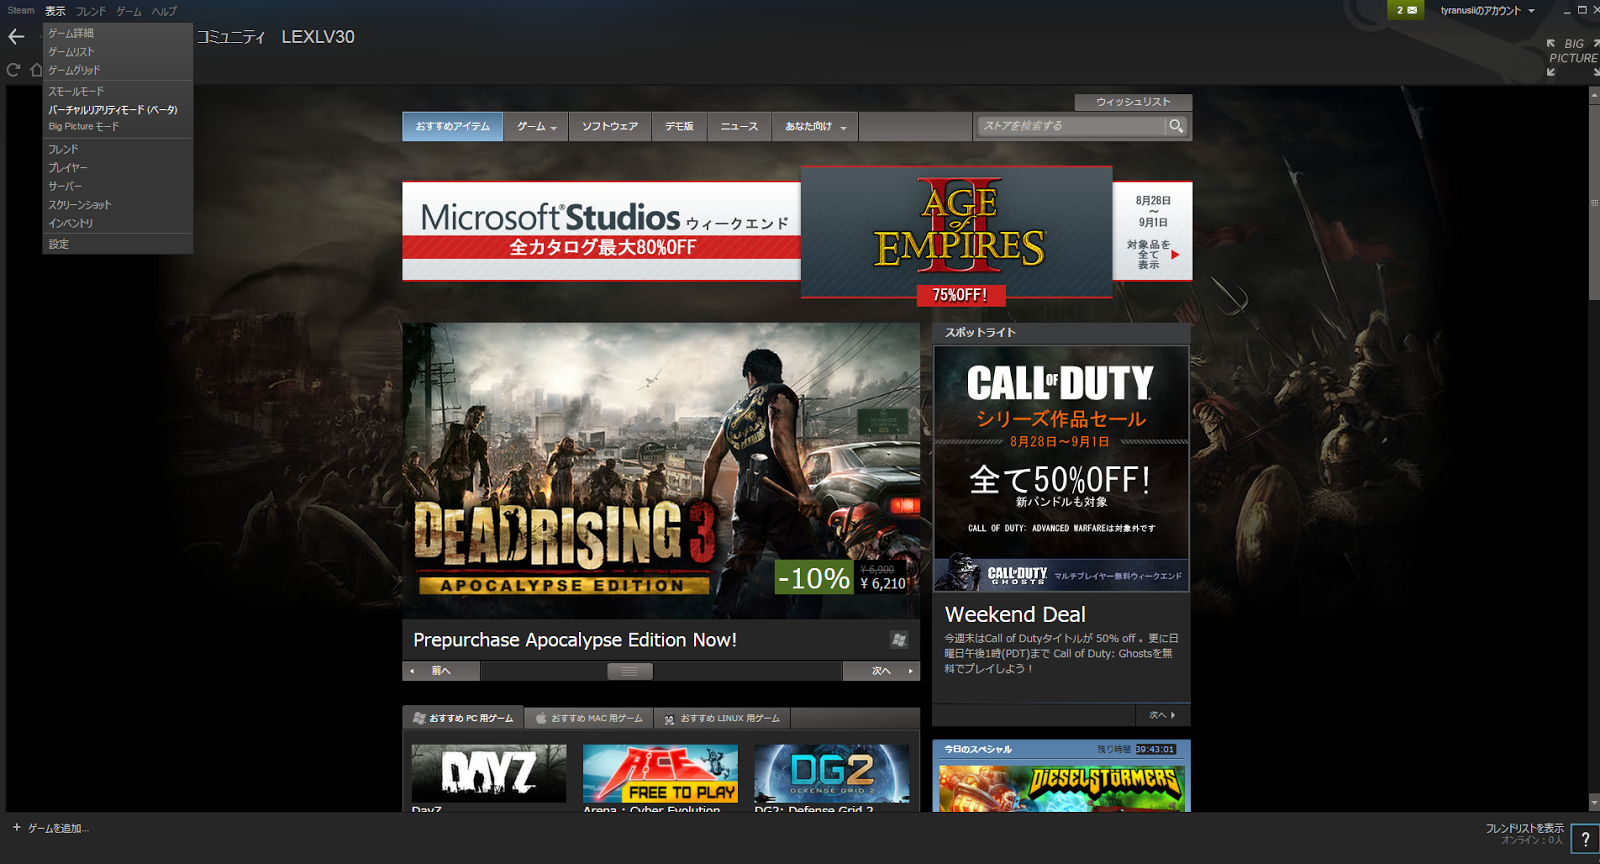The width and height of the screenshot is (1600, 864).
Task: Switch to スモールモード in the menu
Action: coord(117,91)
